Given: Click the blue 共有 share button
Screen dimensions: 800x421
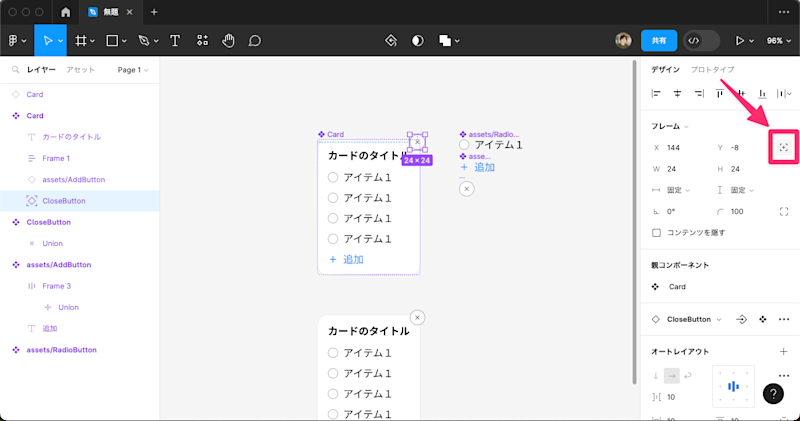Looking at the screenshot, I should 659,41.
